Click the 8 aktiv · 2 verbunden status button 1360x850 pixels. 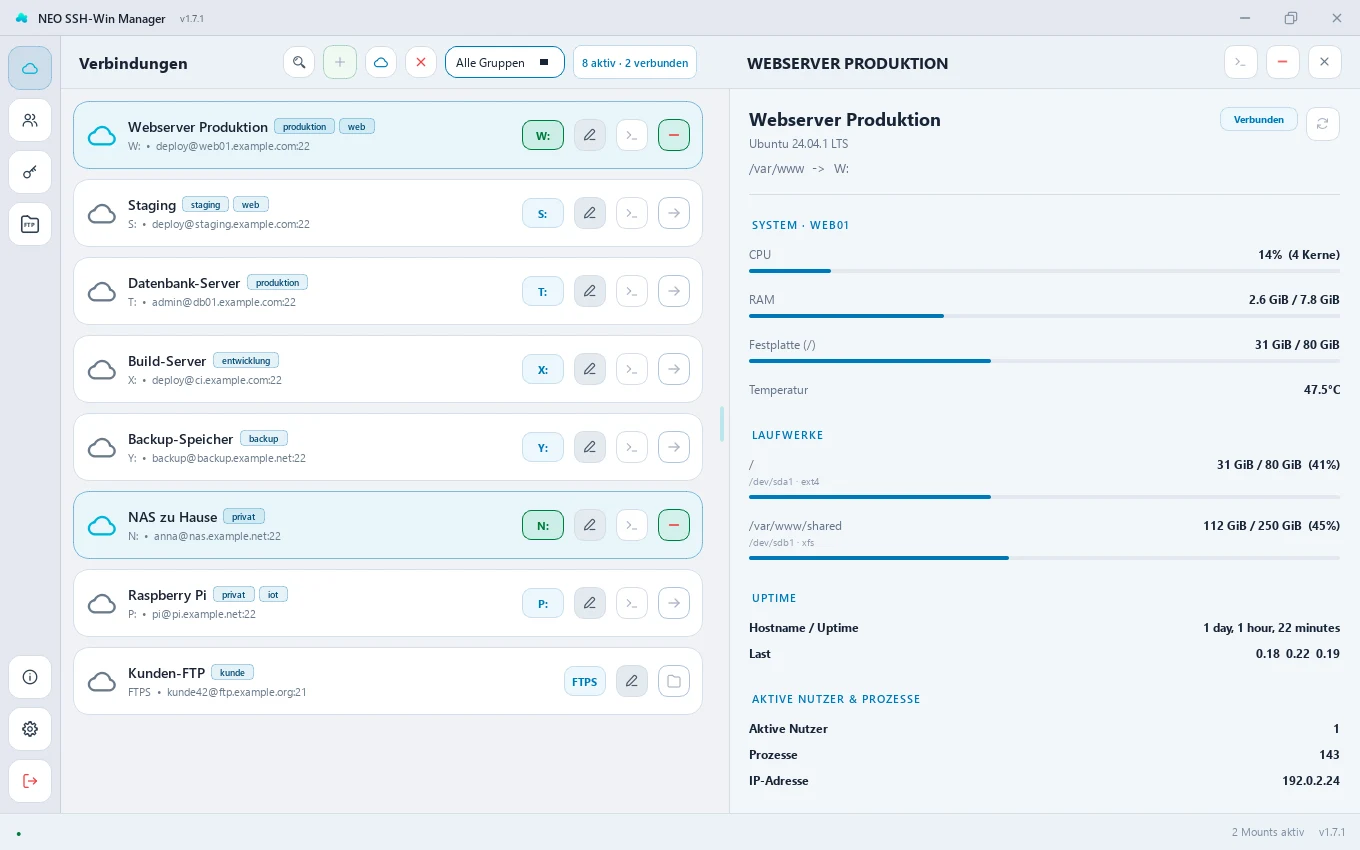635,62
